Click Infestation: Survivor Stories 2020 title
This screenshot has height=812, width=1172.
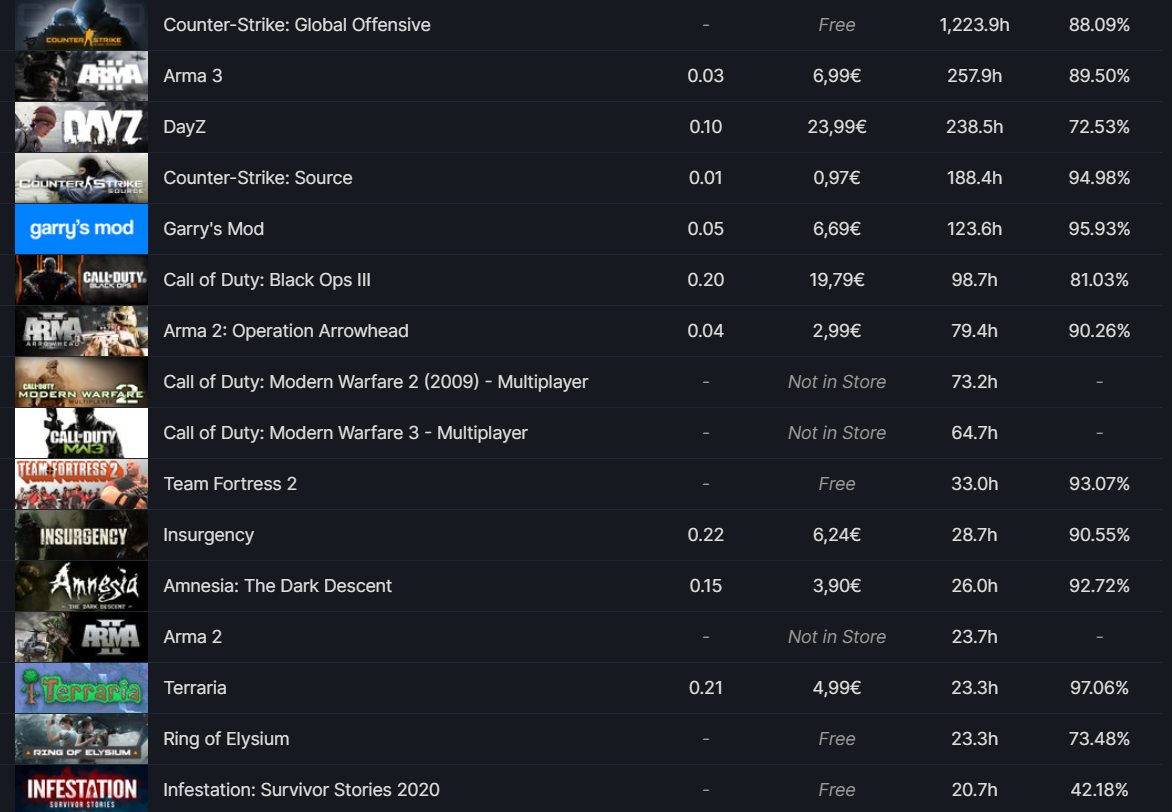302,790
